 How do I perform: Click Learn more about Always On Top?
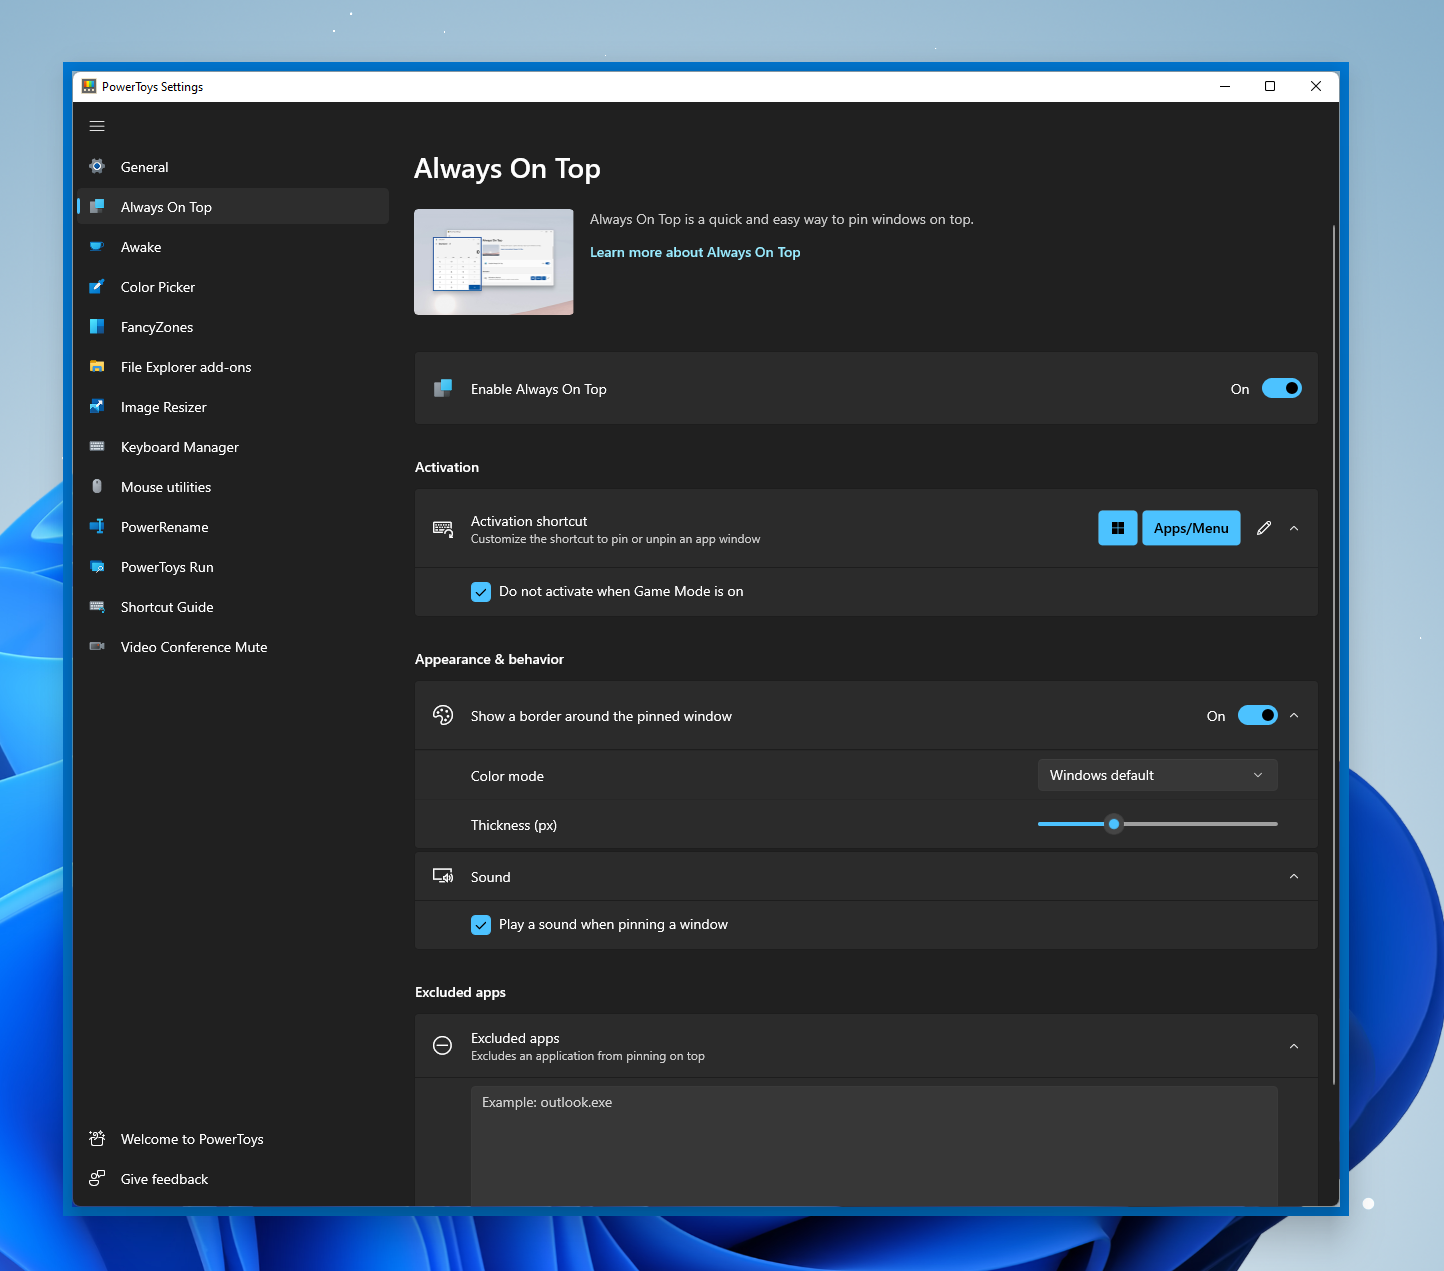coord(694,252)
